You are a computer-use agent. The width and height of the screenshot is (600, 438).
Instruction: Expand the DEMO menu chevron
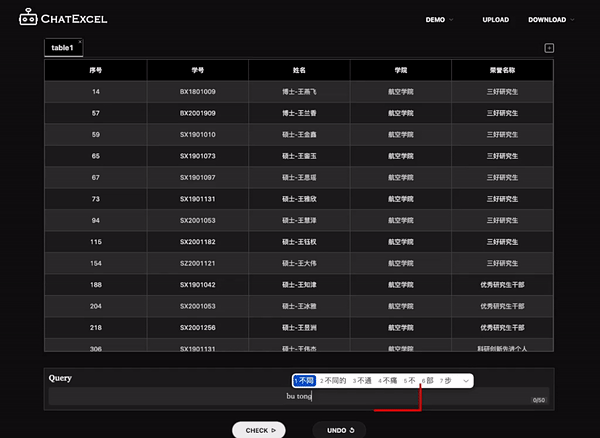tap(451, 20)
